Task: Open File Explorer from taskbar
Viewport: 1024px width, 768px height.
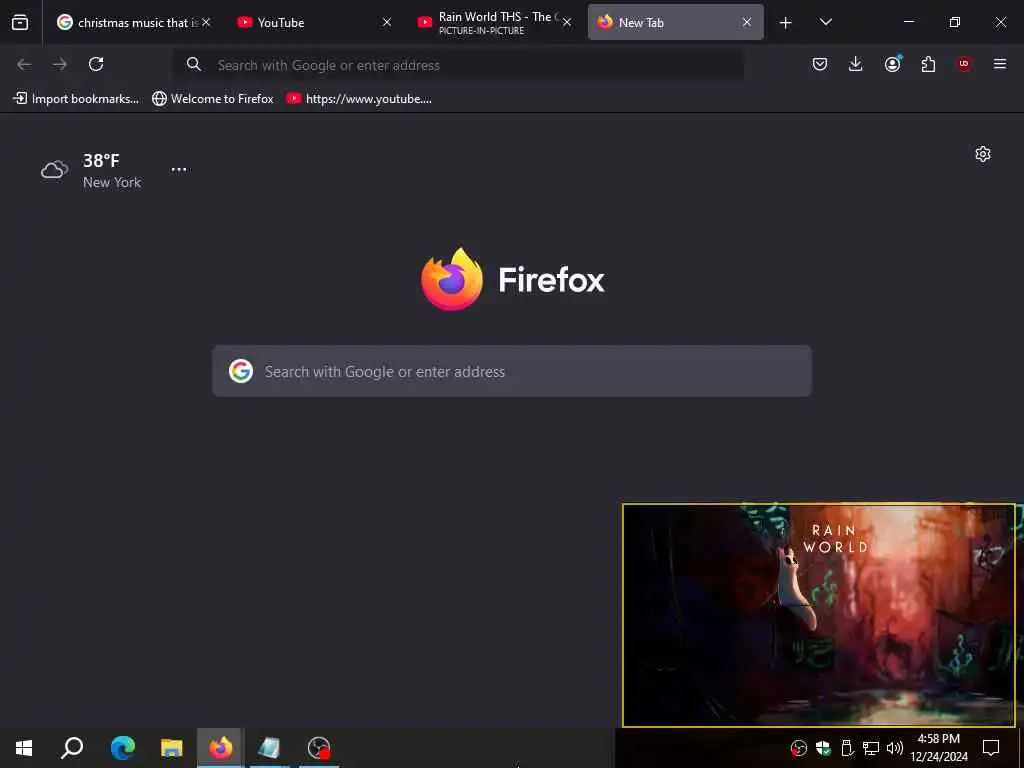Action: 172,748
